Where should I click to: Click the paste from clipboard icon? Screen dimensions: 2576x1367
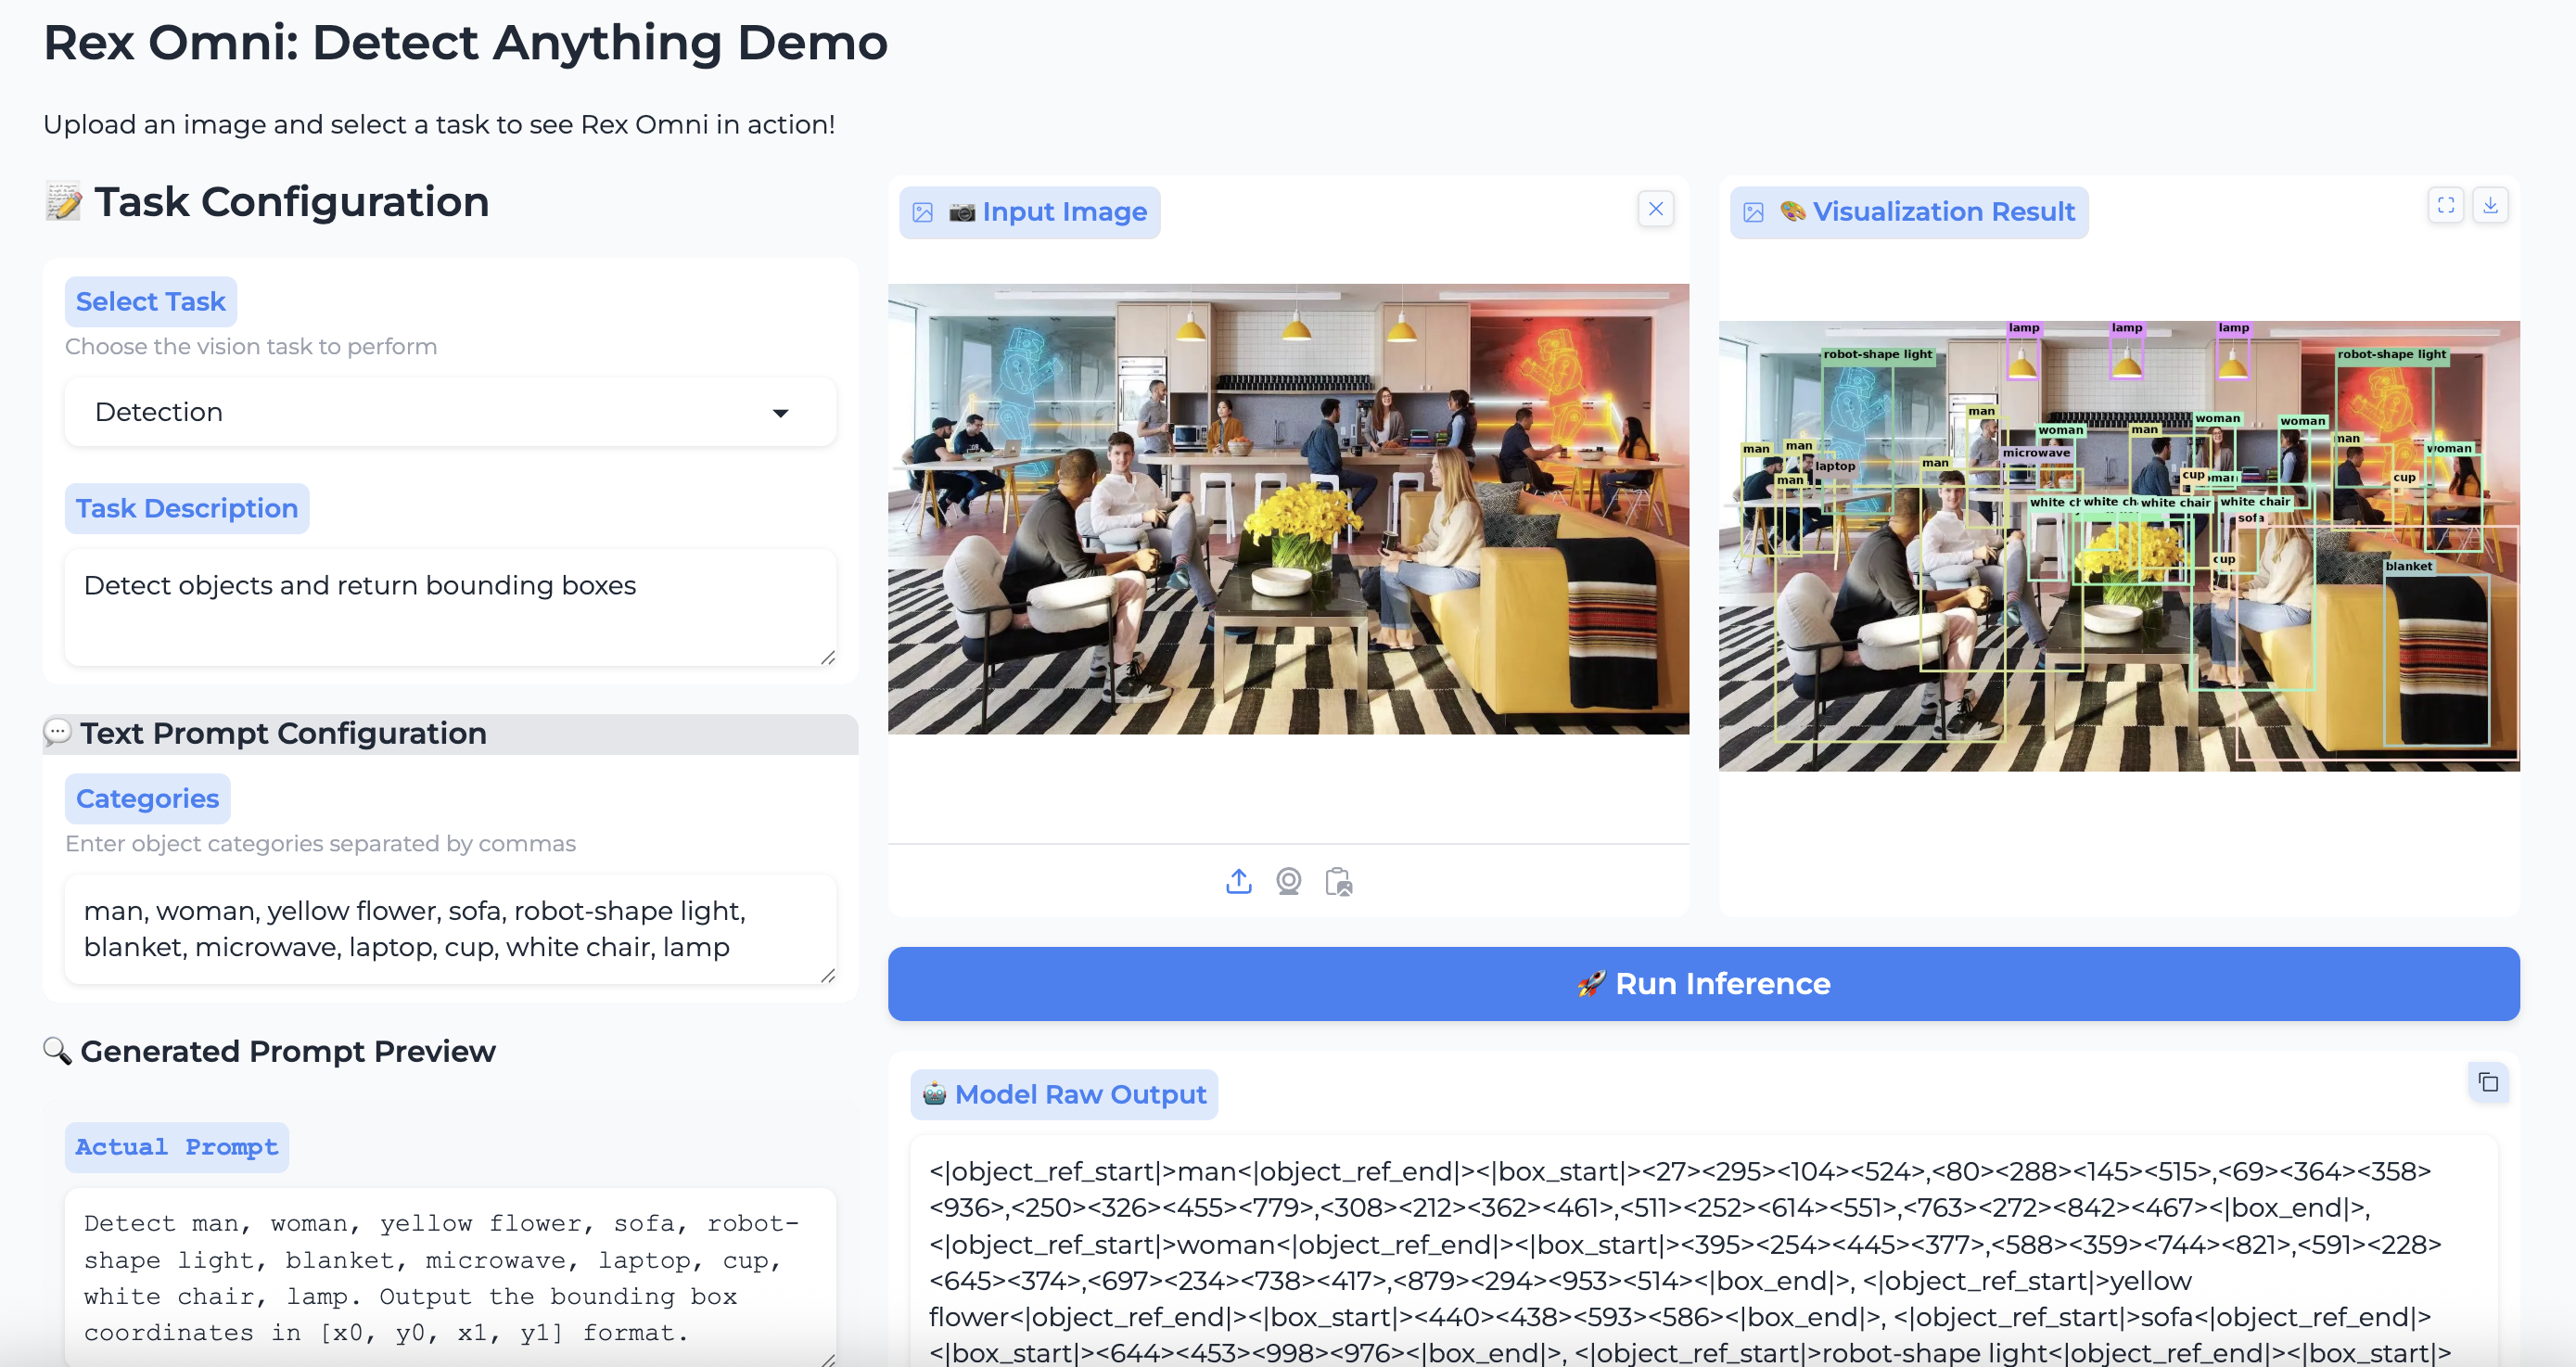click(1338, 881)
